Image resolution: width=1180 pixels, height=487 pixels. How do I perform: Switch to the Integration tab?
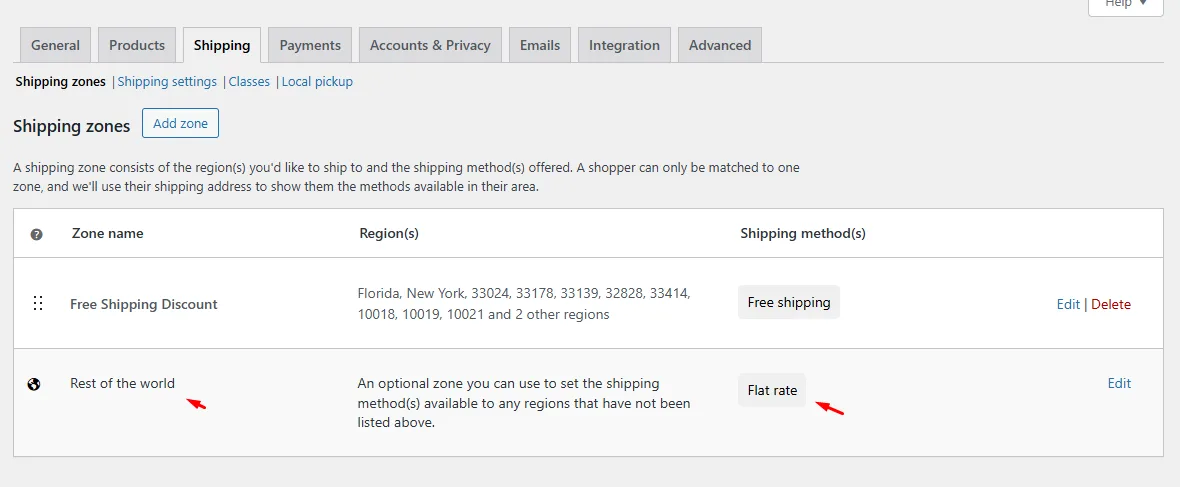624,45
